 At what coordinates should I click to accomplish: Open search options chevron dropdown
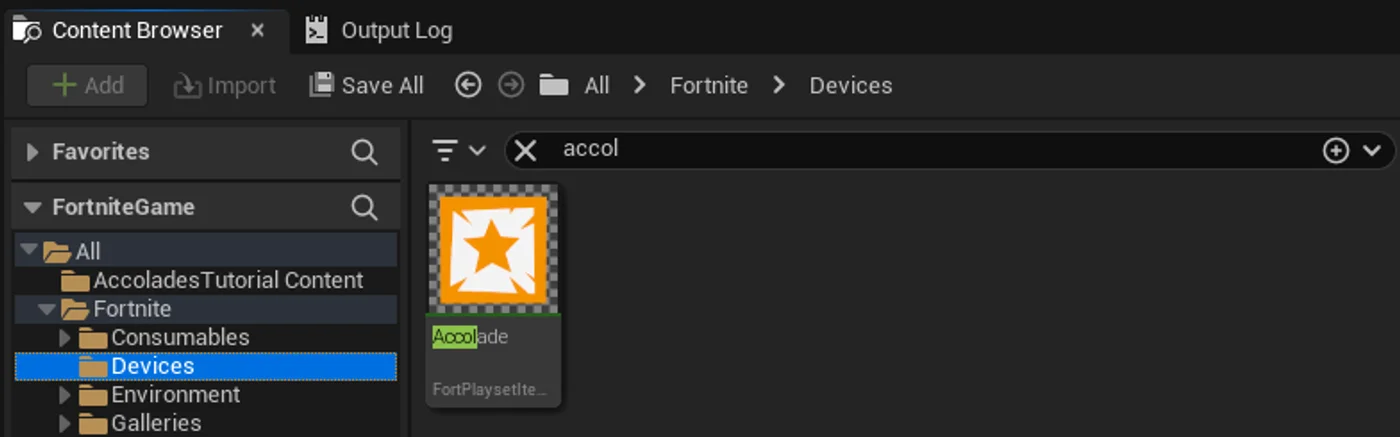pyautogui.click(x=1371, y=150)
